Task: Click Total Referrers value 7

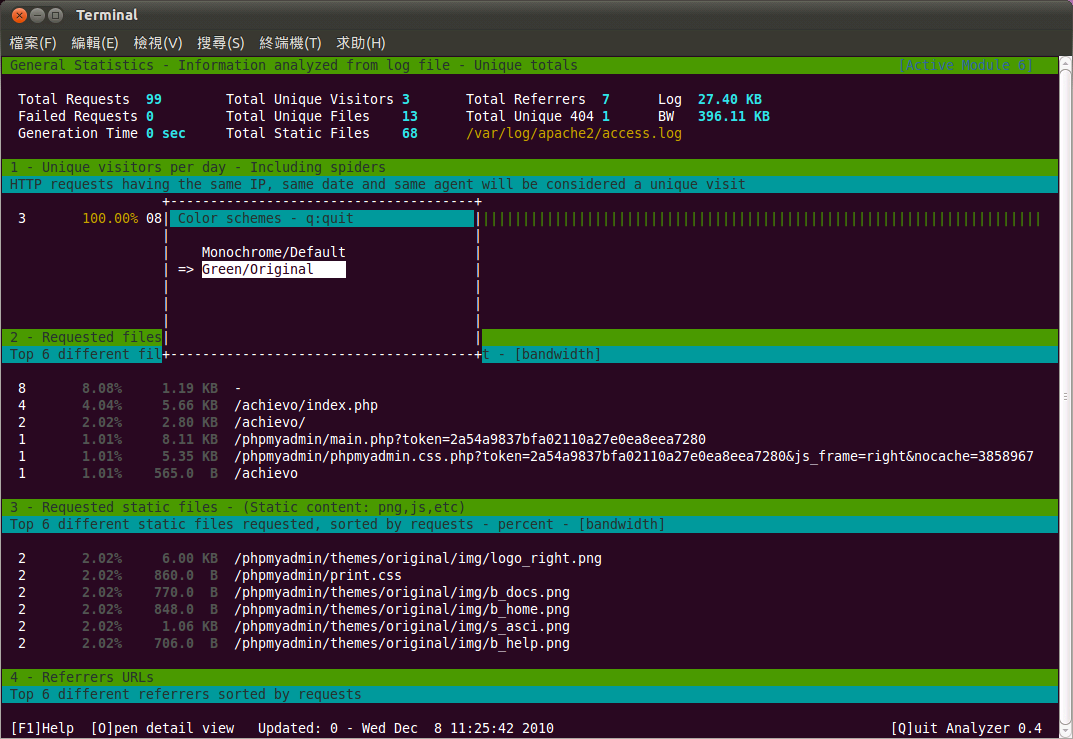Action: tap(606, 100)
